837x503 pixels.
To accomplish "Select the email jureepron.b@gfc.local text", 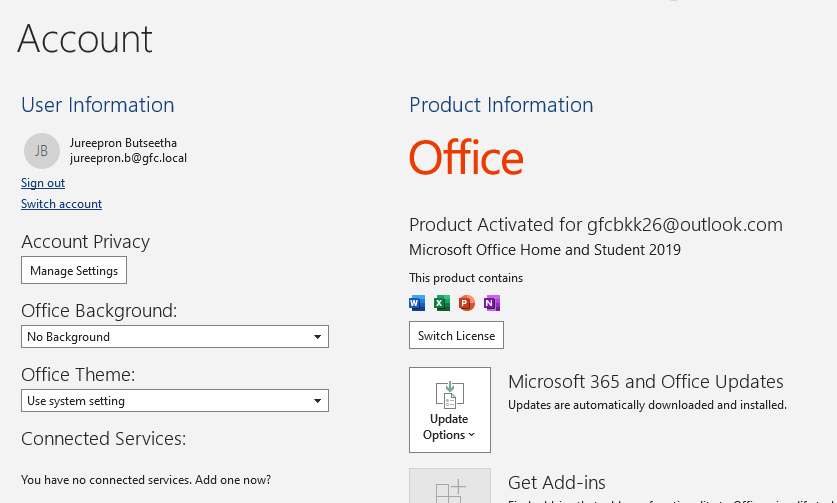I will tap(128, 158).
